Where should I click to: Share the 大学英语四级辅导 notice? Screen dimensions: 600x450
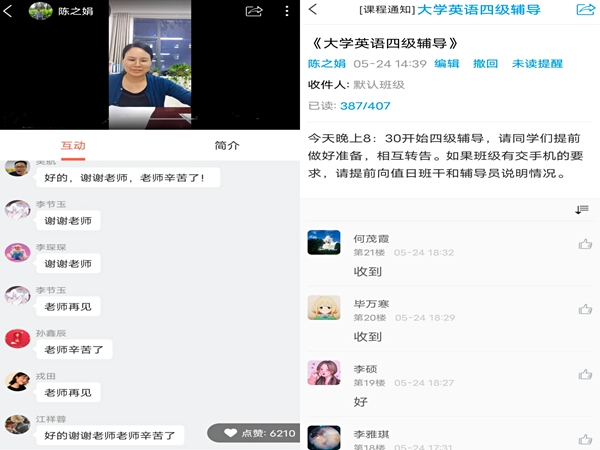[585, 9]
